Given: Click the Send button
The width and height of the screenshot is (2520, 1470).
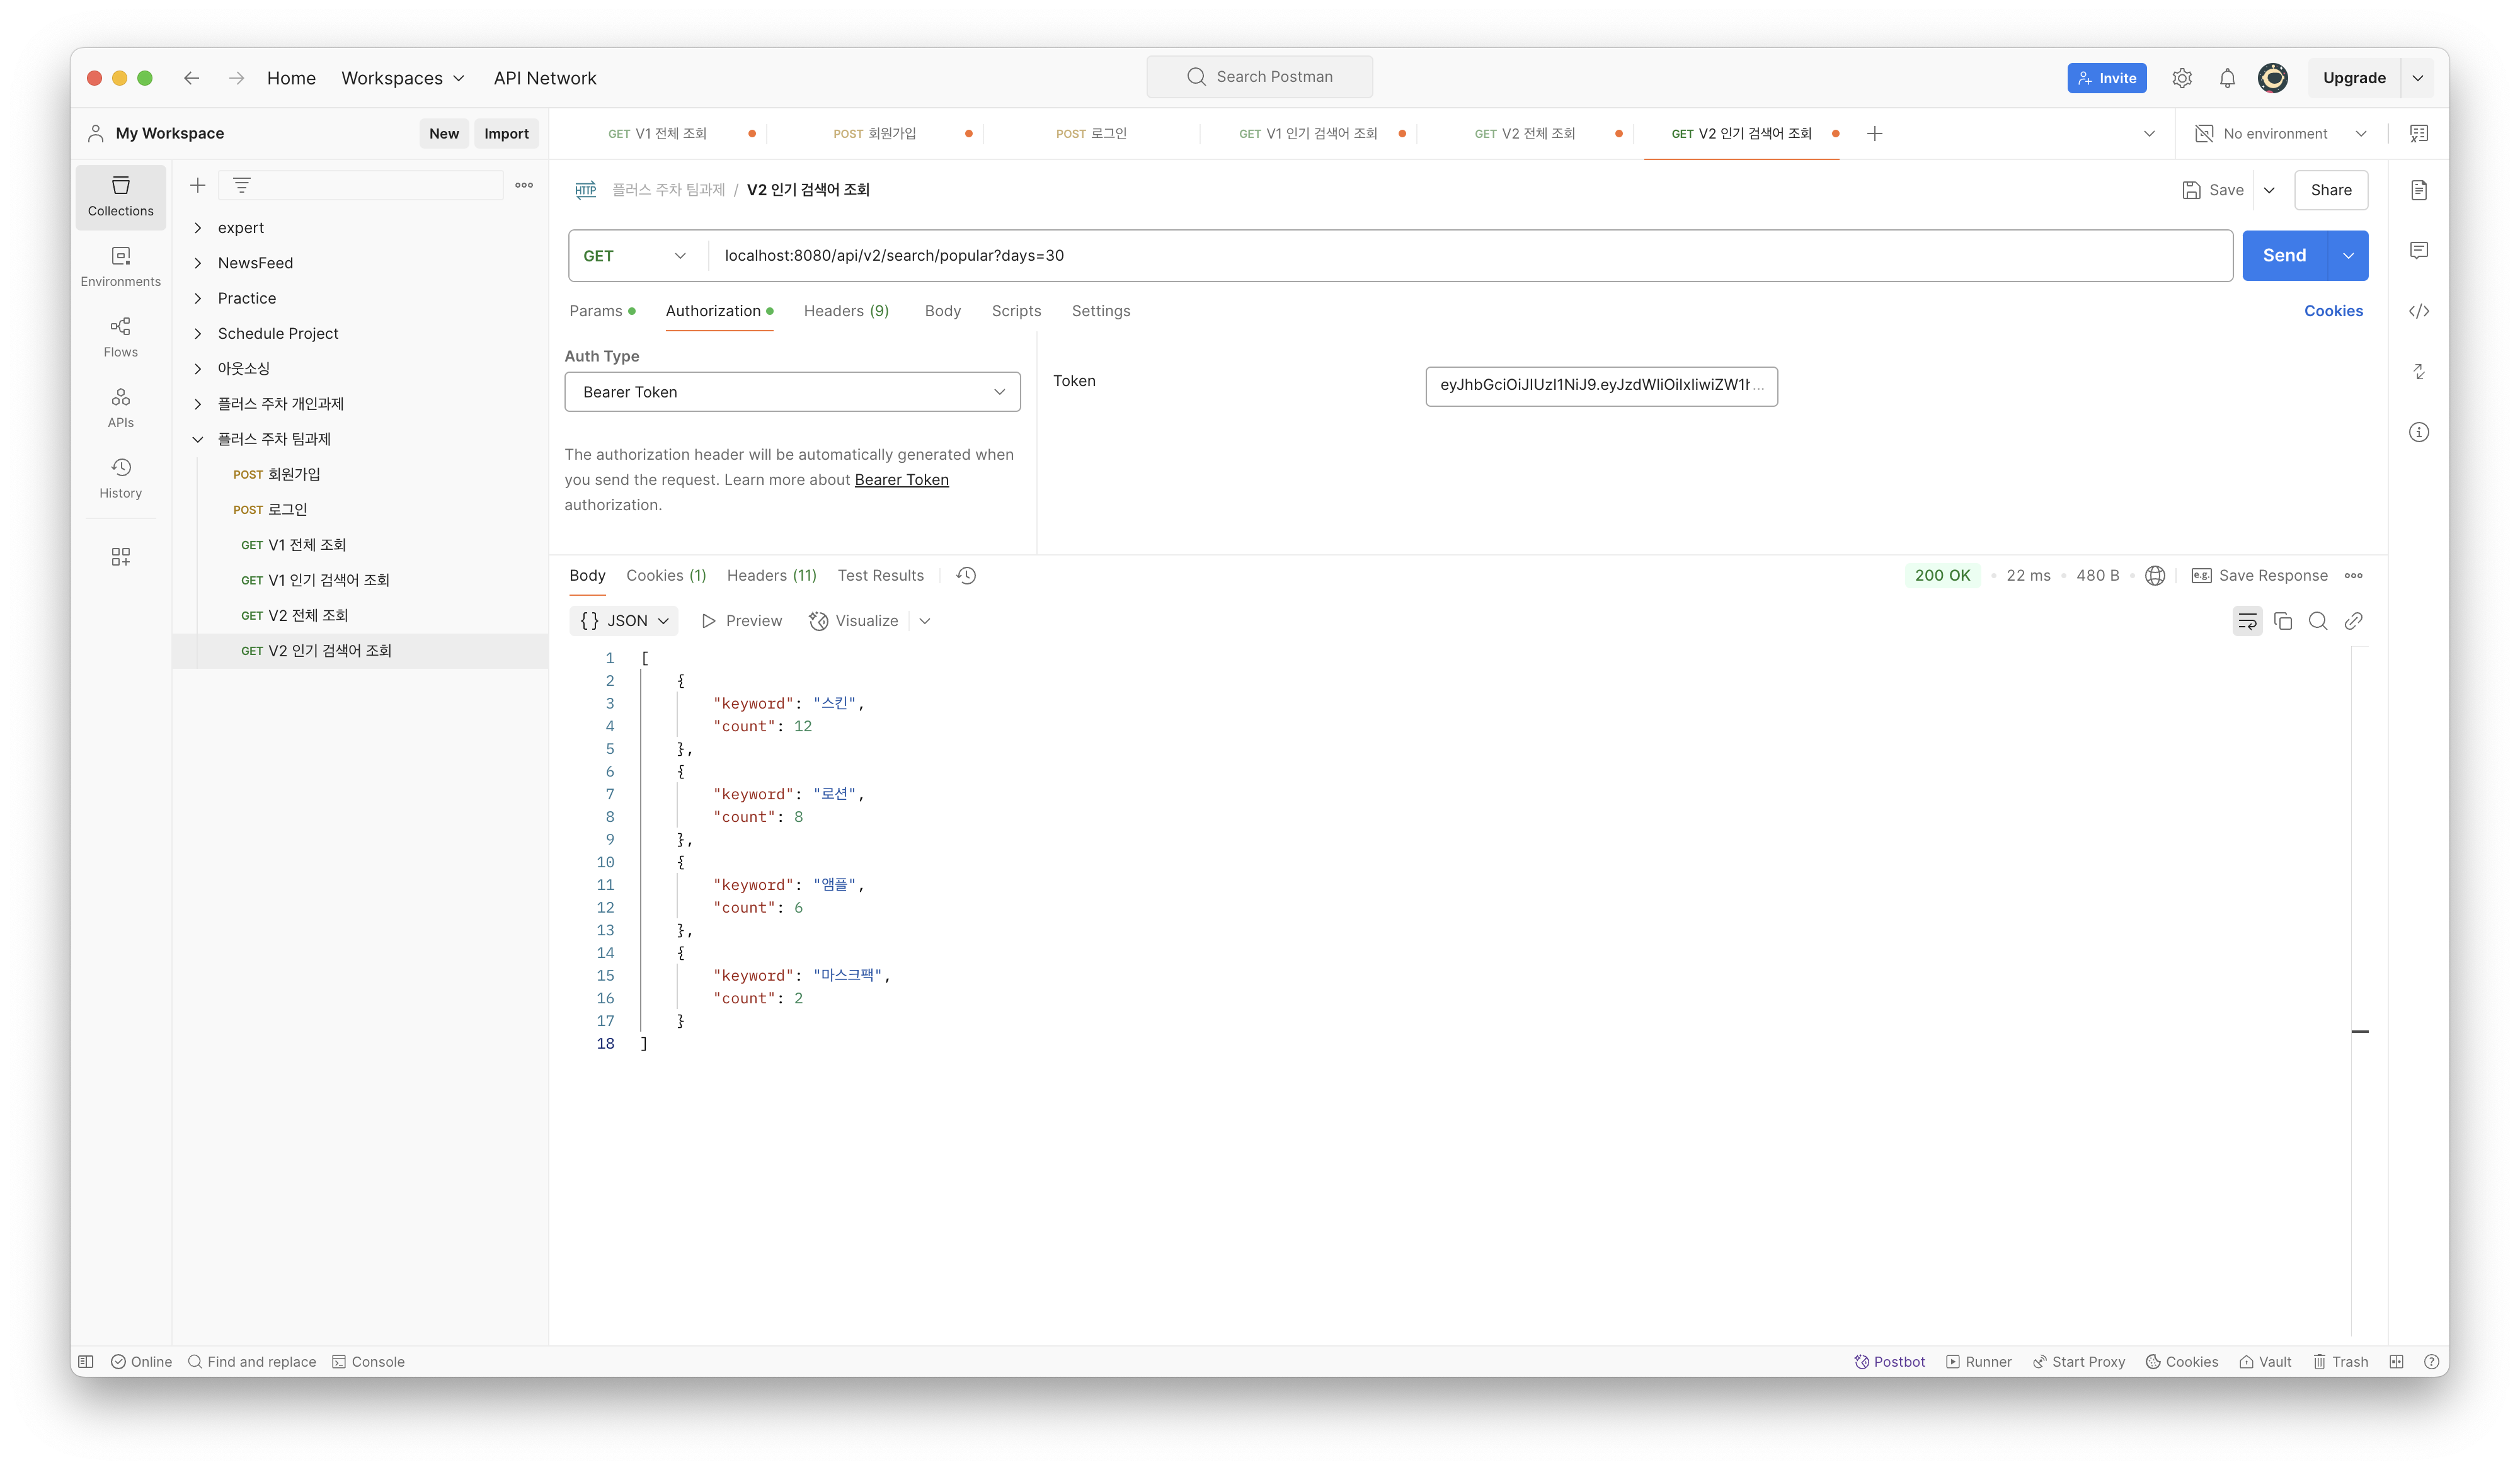Looking at the screenshot, I should pyautogui.click(x=2284, y=256).
